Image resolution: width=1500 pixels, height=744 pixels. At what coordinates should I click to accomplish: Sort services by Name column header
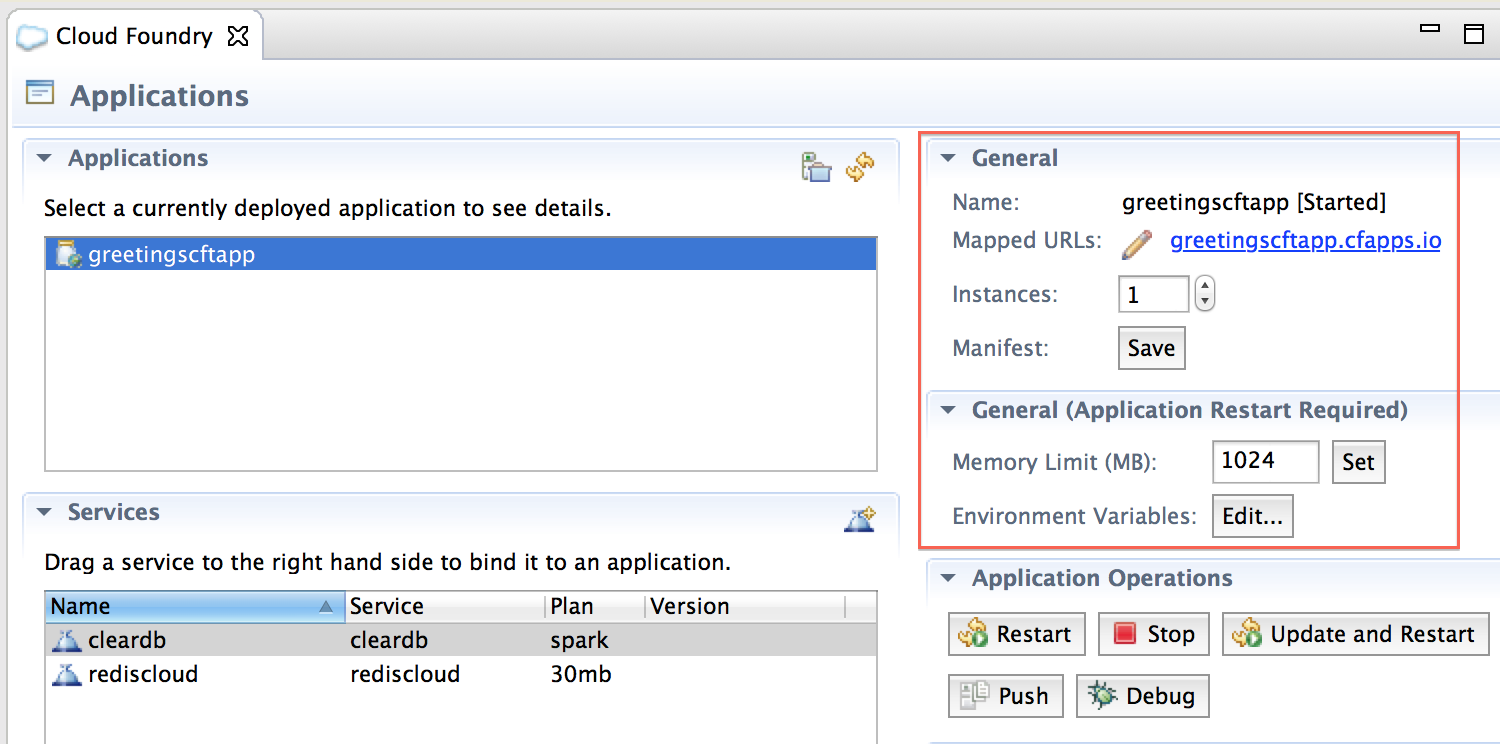[x=190, y=607]
